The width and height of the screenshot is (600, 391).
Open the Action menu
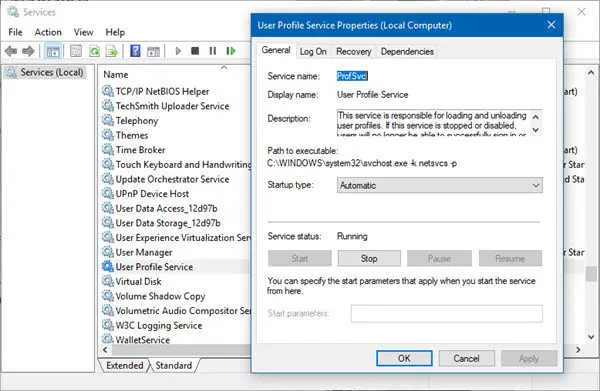click(x=48, y=32)
